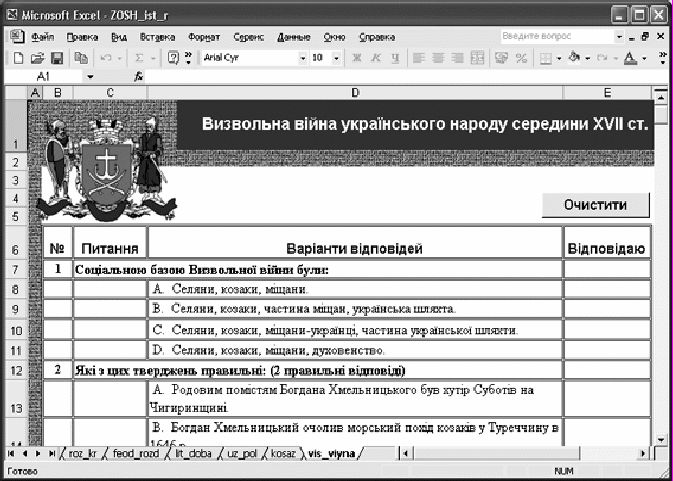Click the vertical scrollbar thumb
Screen dimensions: 673x481
(x=661, y=115)
